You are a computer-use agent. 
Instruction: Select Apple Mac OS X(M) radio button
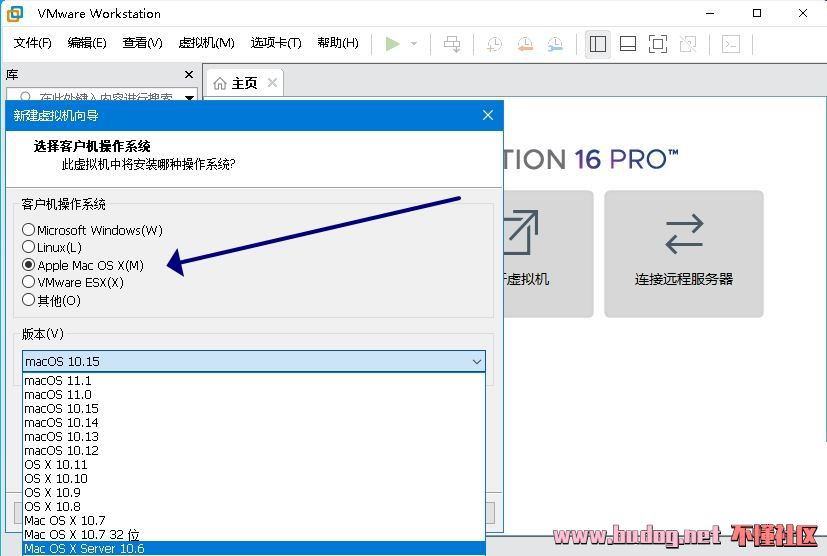(x=28, y=264)
